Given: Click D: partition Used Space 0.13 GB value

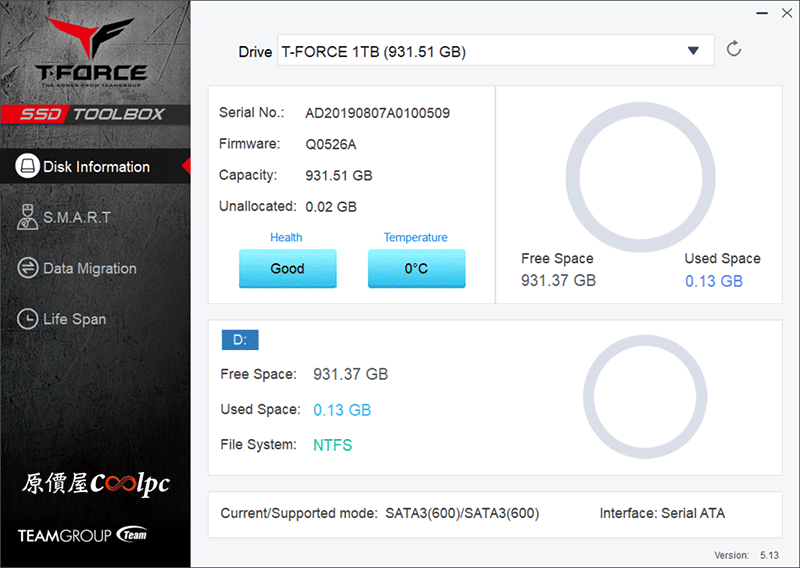Looking at the screenshot, I should coord(342,410).
